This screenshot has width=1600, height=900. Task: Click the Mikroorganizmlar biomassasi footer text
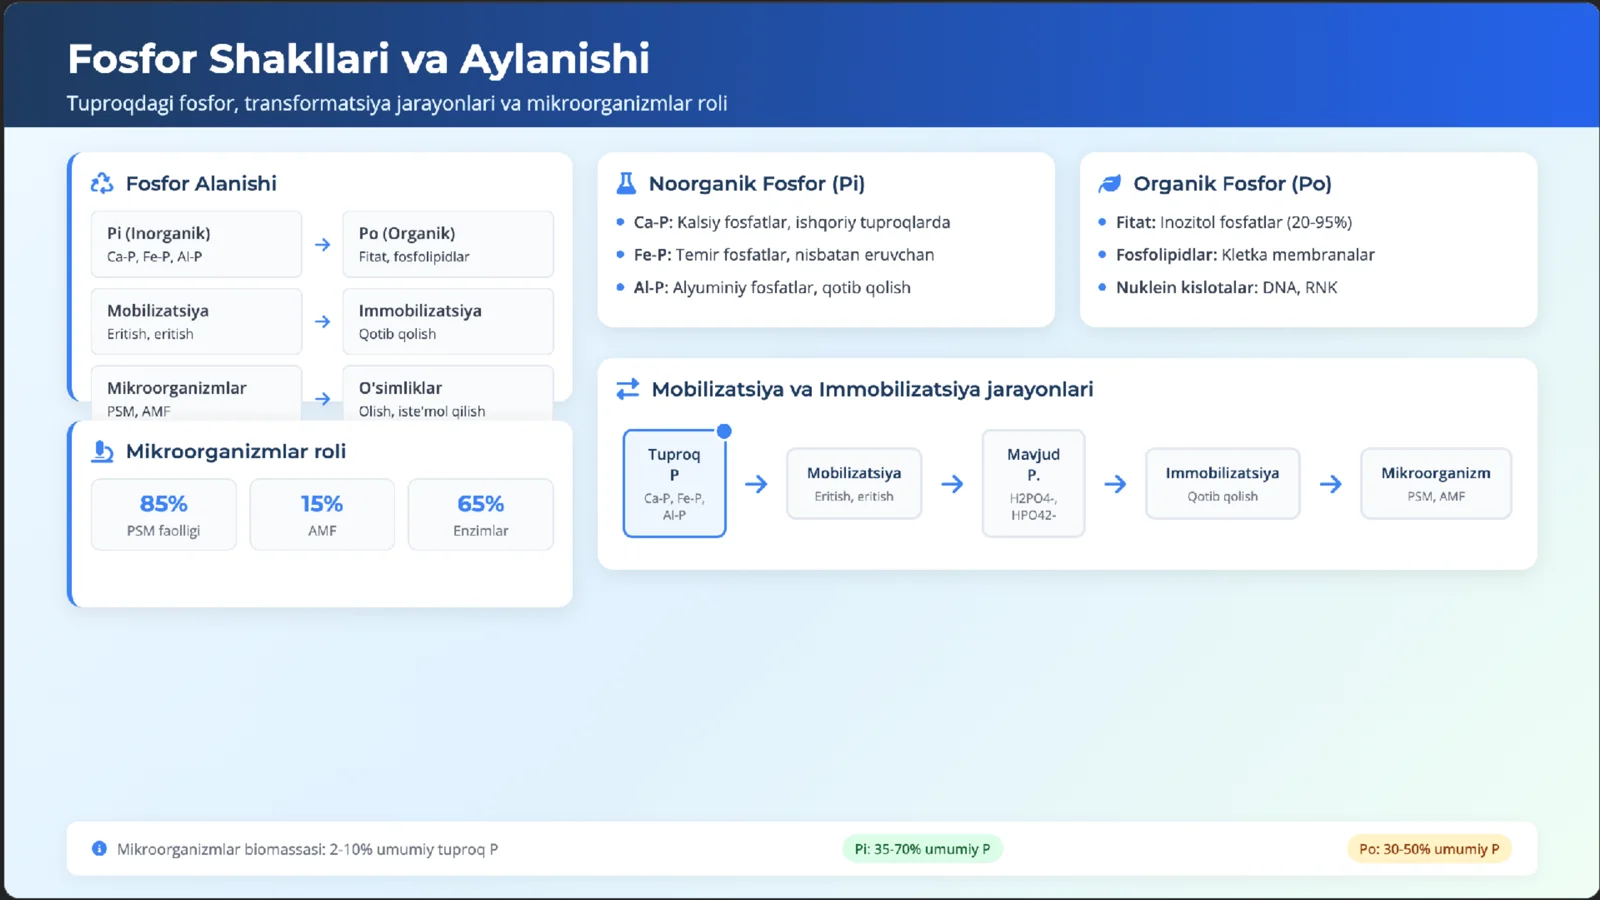307,849
